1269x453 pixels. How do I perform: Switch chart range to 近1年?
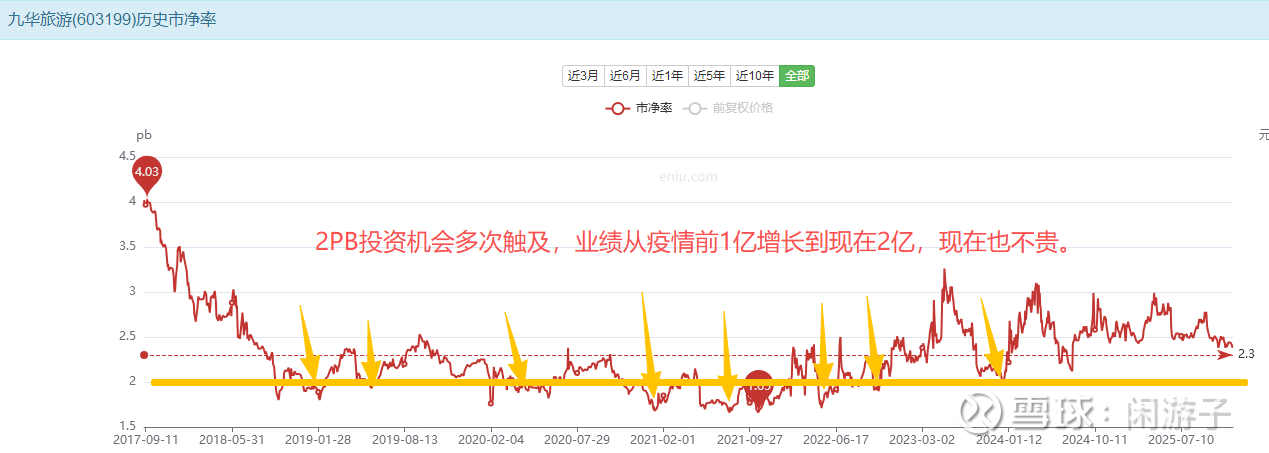[x=667, y=76]
